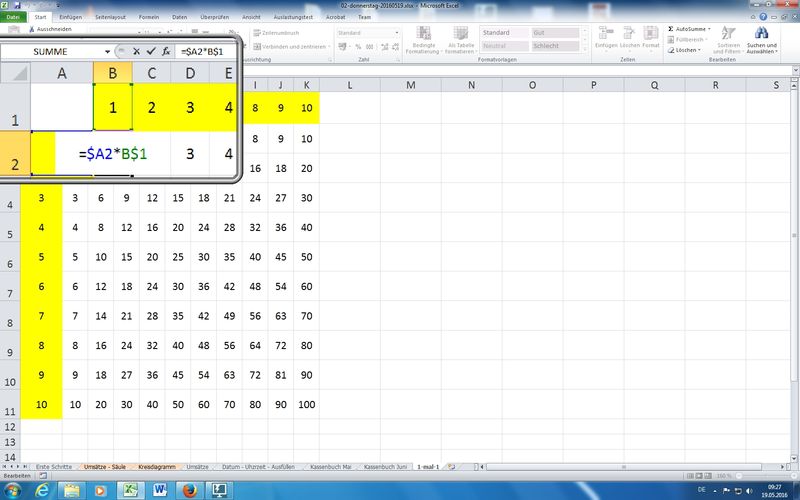Open Als Tabelle formatieren

click(460, 40)
